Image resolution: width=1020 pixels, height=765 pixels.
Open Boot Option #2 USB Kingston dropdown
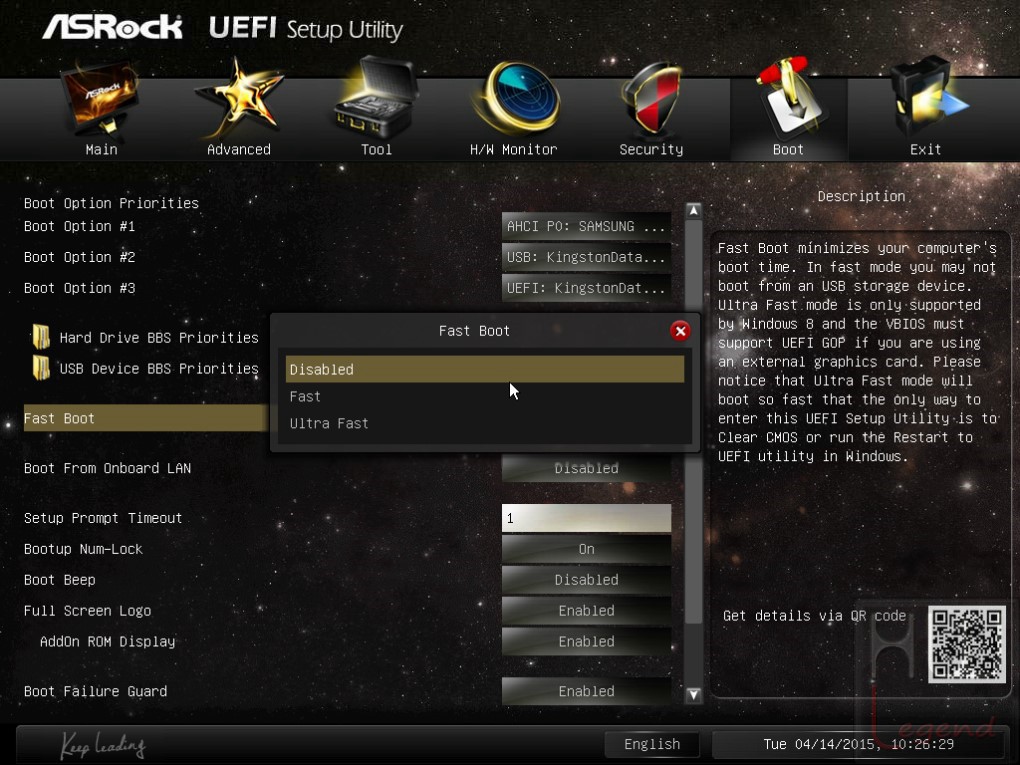coord(586,257)
